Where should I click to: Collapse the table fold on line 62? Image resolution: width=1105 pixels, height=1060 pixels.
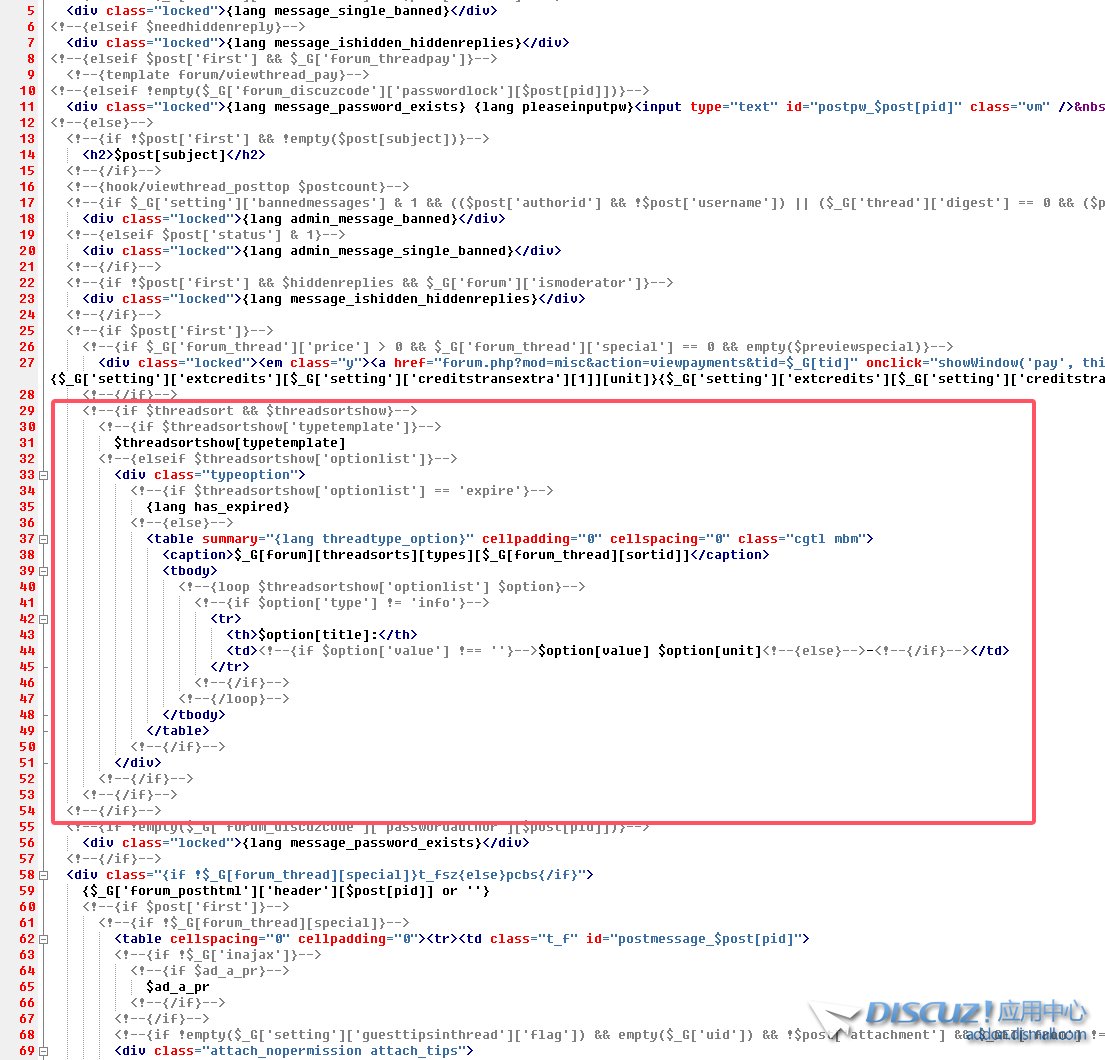(43, 939)
